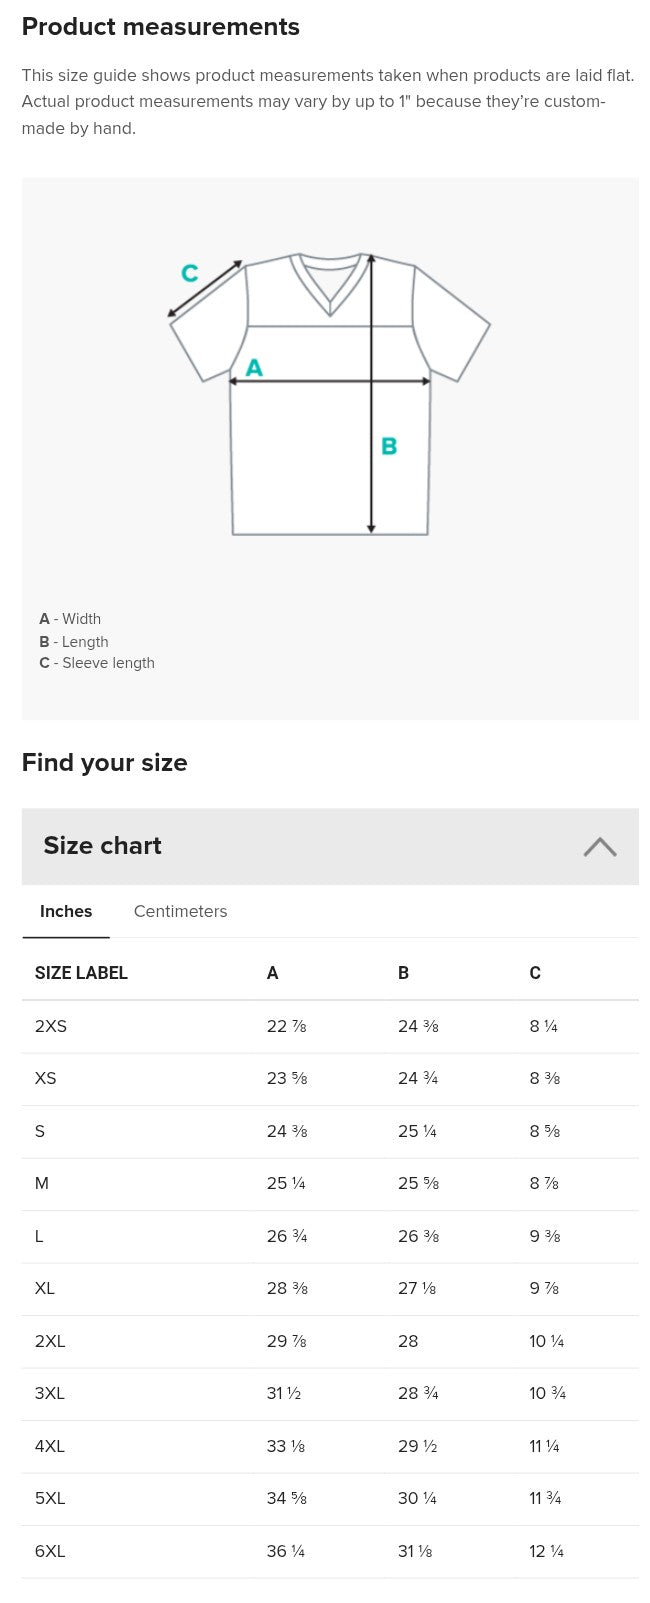Image resolution: width=650 pixels, height=1603 pixels.
Task: Click the 'C - Sleeve length' legend text
Action: click(x=97, y=663)
